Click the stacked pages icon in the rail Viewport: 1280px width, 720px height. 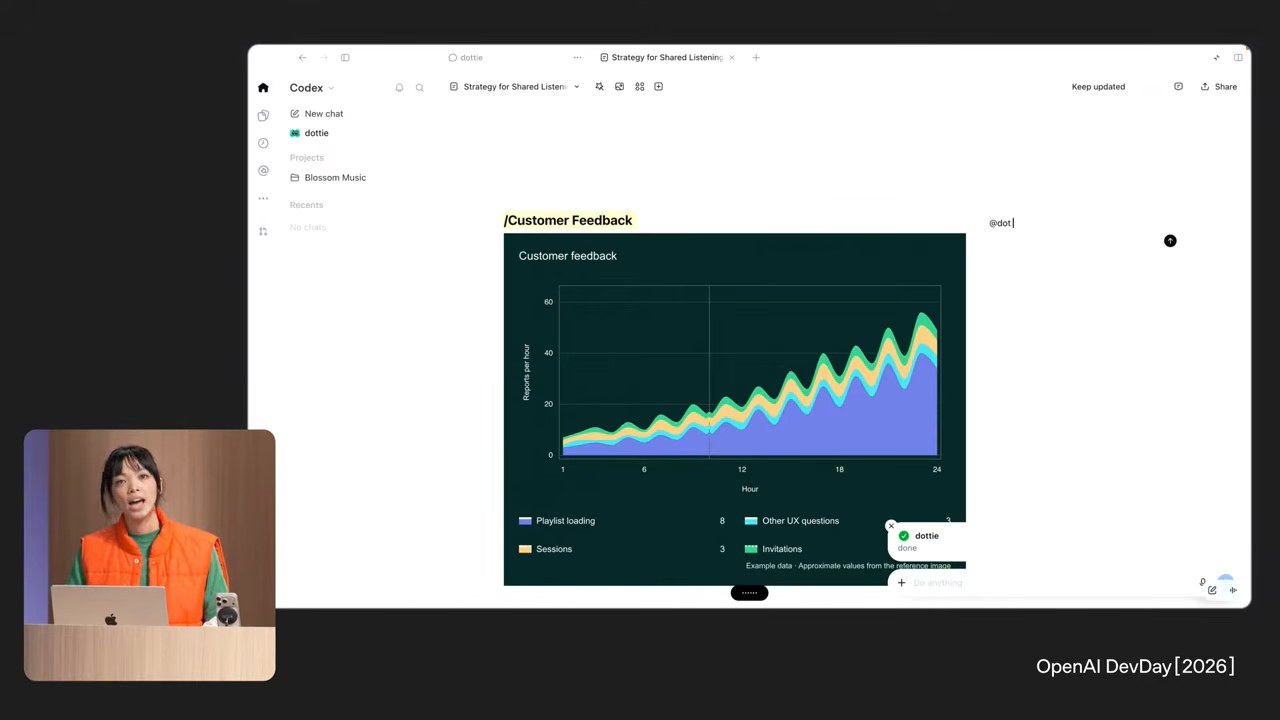(263, 115)
